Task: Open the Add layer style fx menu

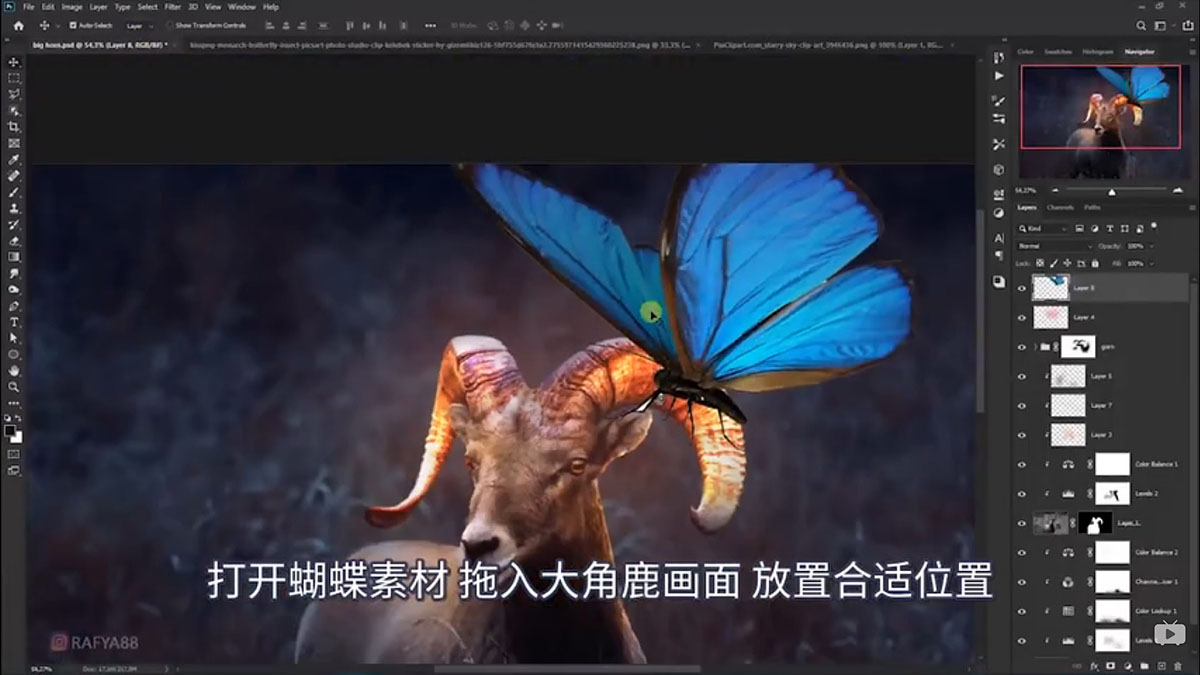Action: [x=1095, y=666]
